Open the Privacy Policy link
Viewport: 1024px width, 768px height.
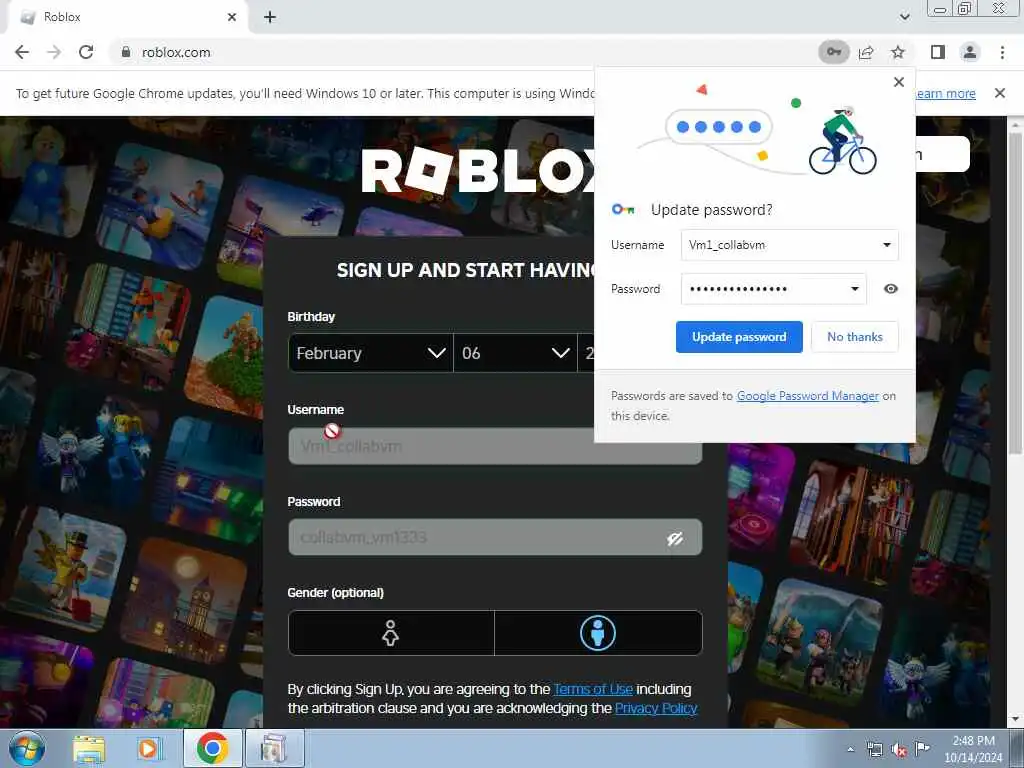pyautogui.click(x=656, y=708)
